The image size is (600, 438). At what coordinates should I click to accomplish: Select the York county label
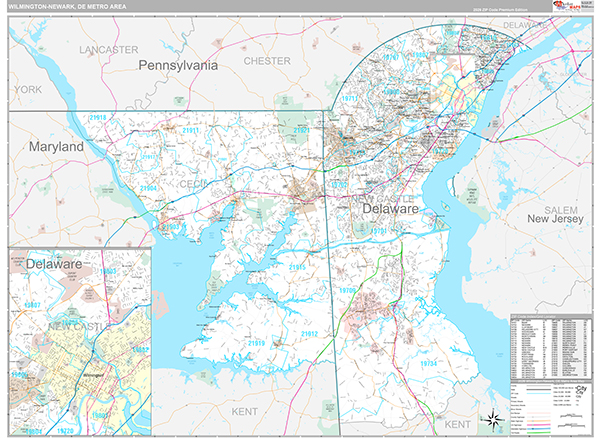pyautogui.click(x=29, y=90)
